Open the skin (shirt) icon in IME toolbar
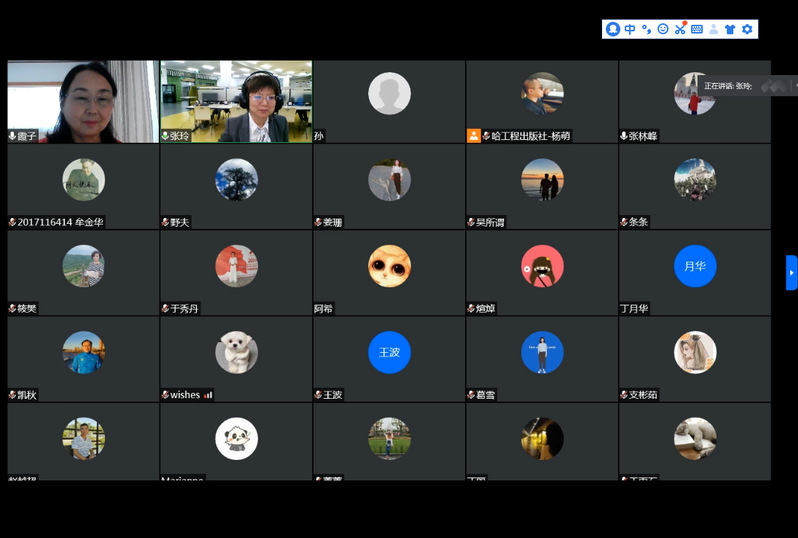The width and height of the screenshot is (798, 538). coord(730,29)
